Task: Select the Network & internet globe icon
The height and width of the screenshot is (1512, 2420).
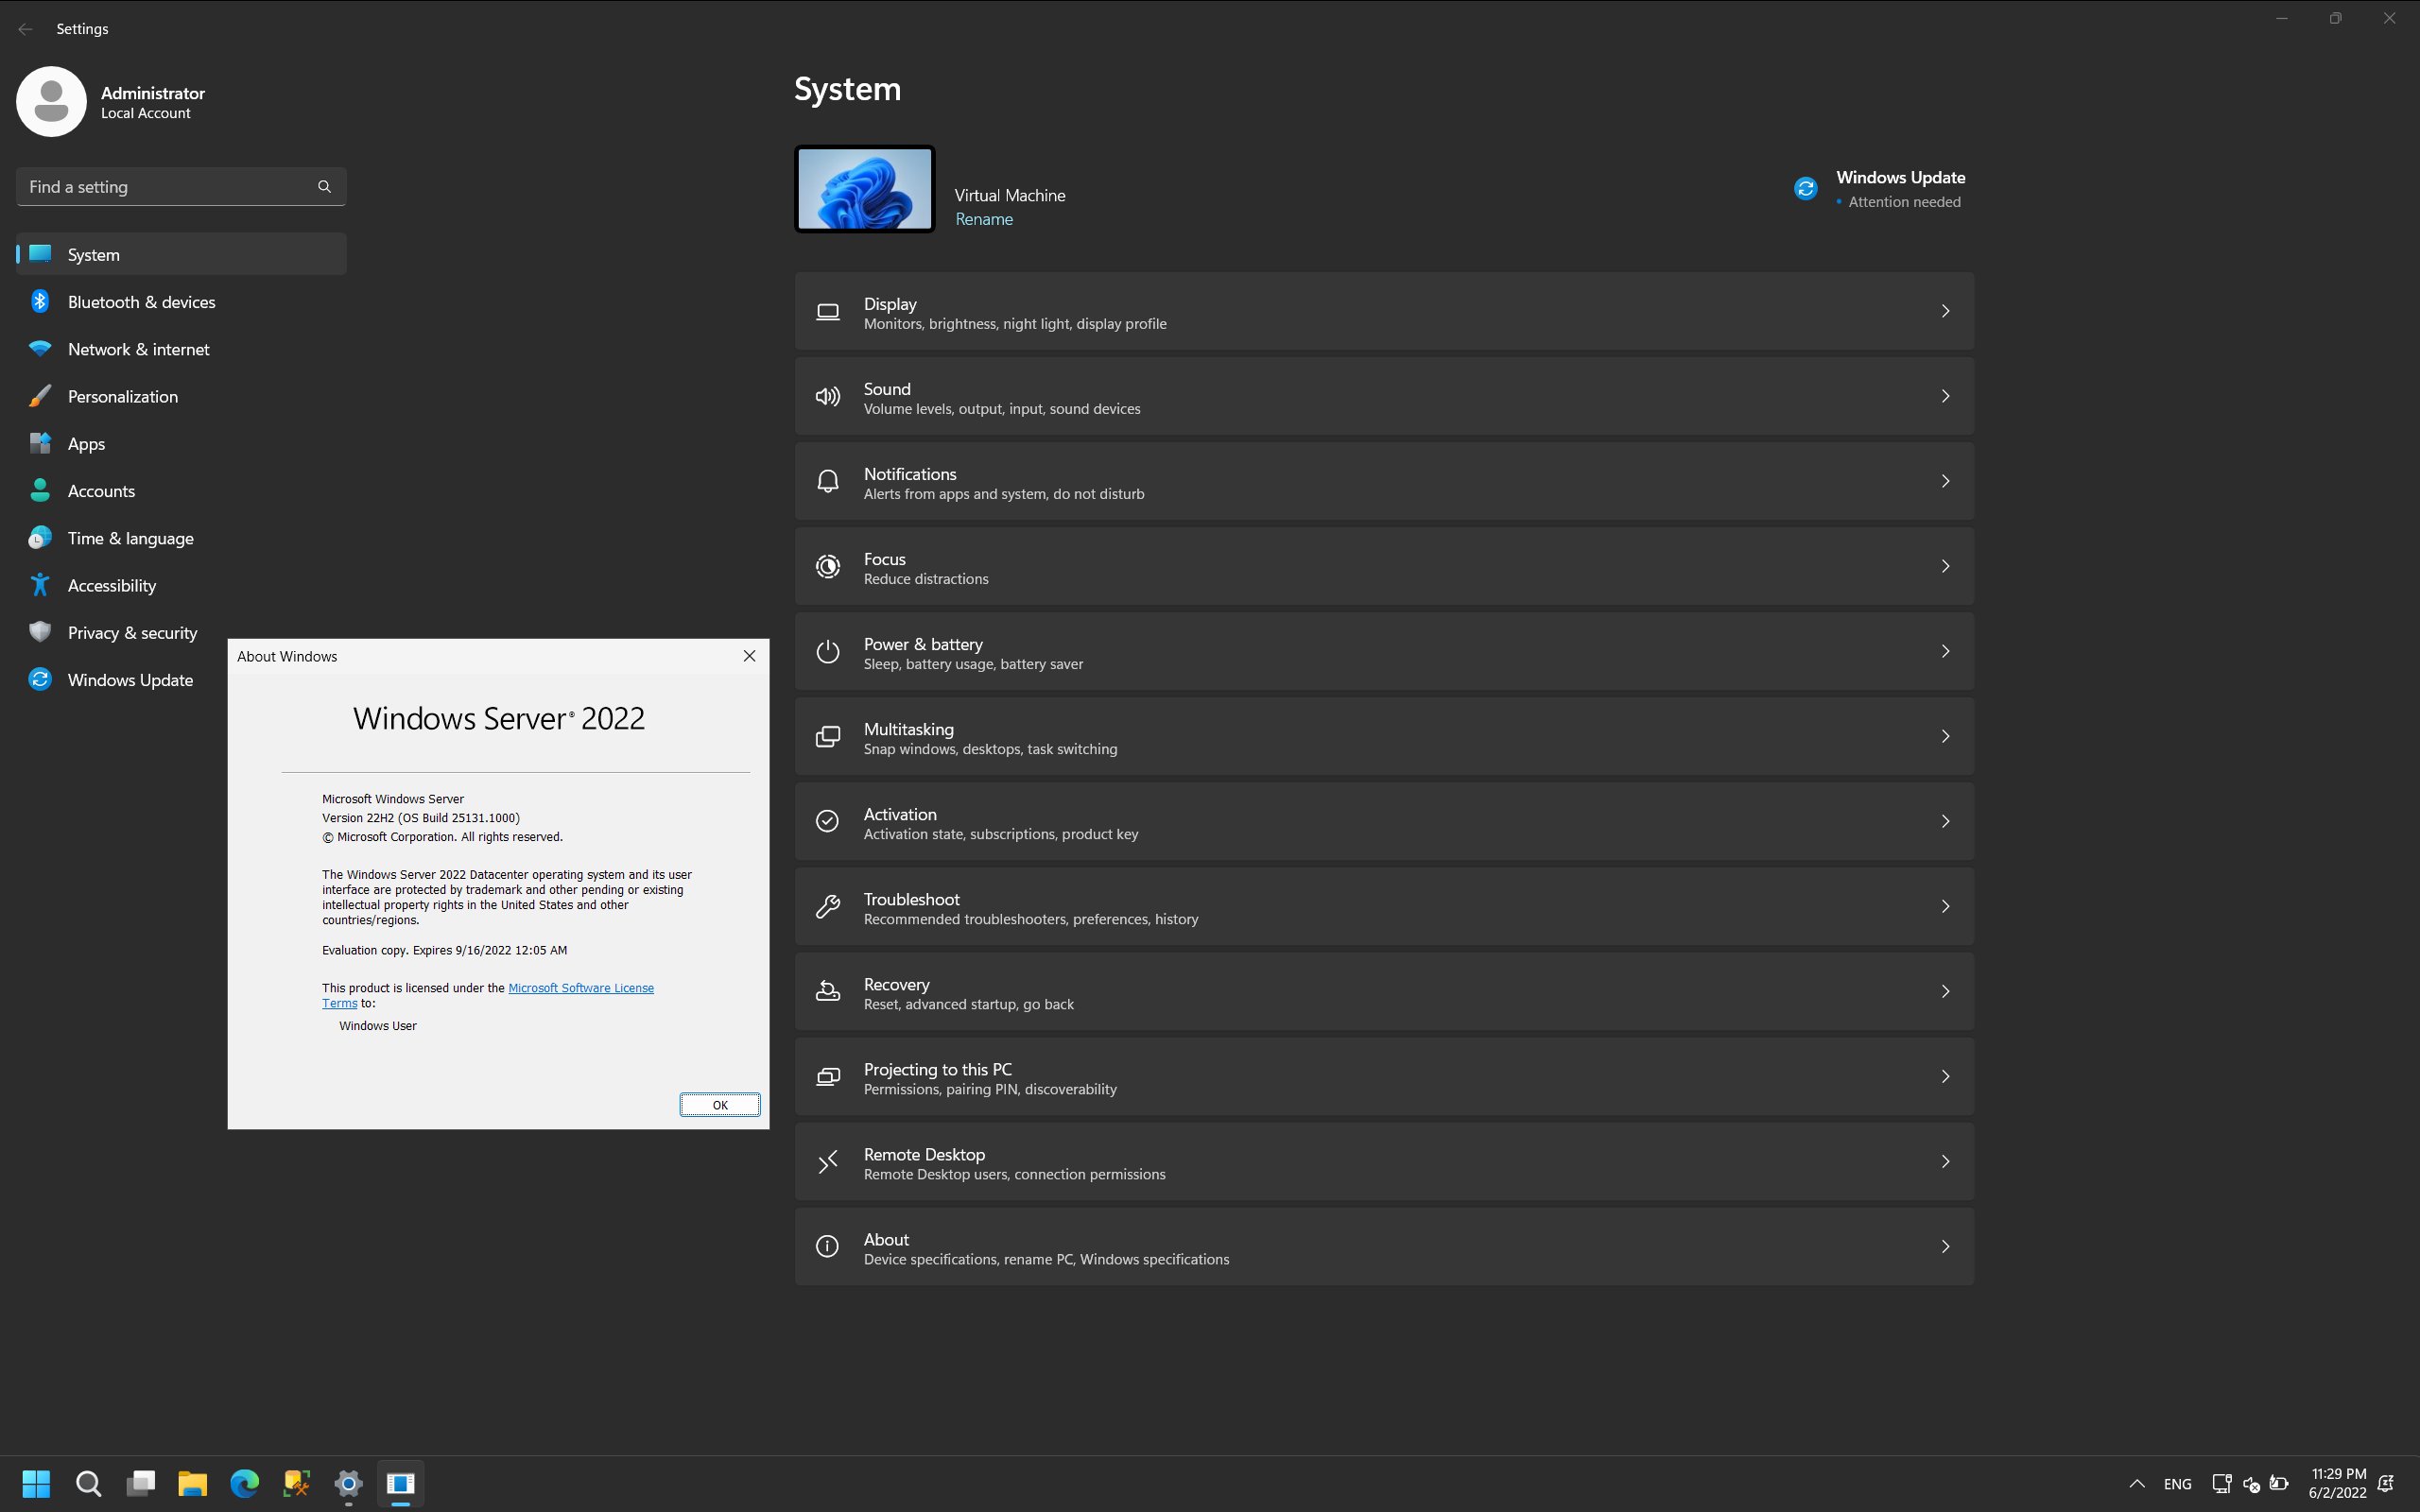Action: pos(39,348)
